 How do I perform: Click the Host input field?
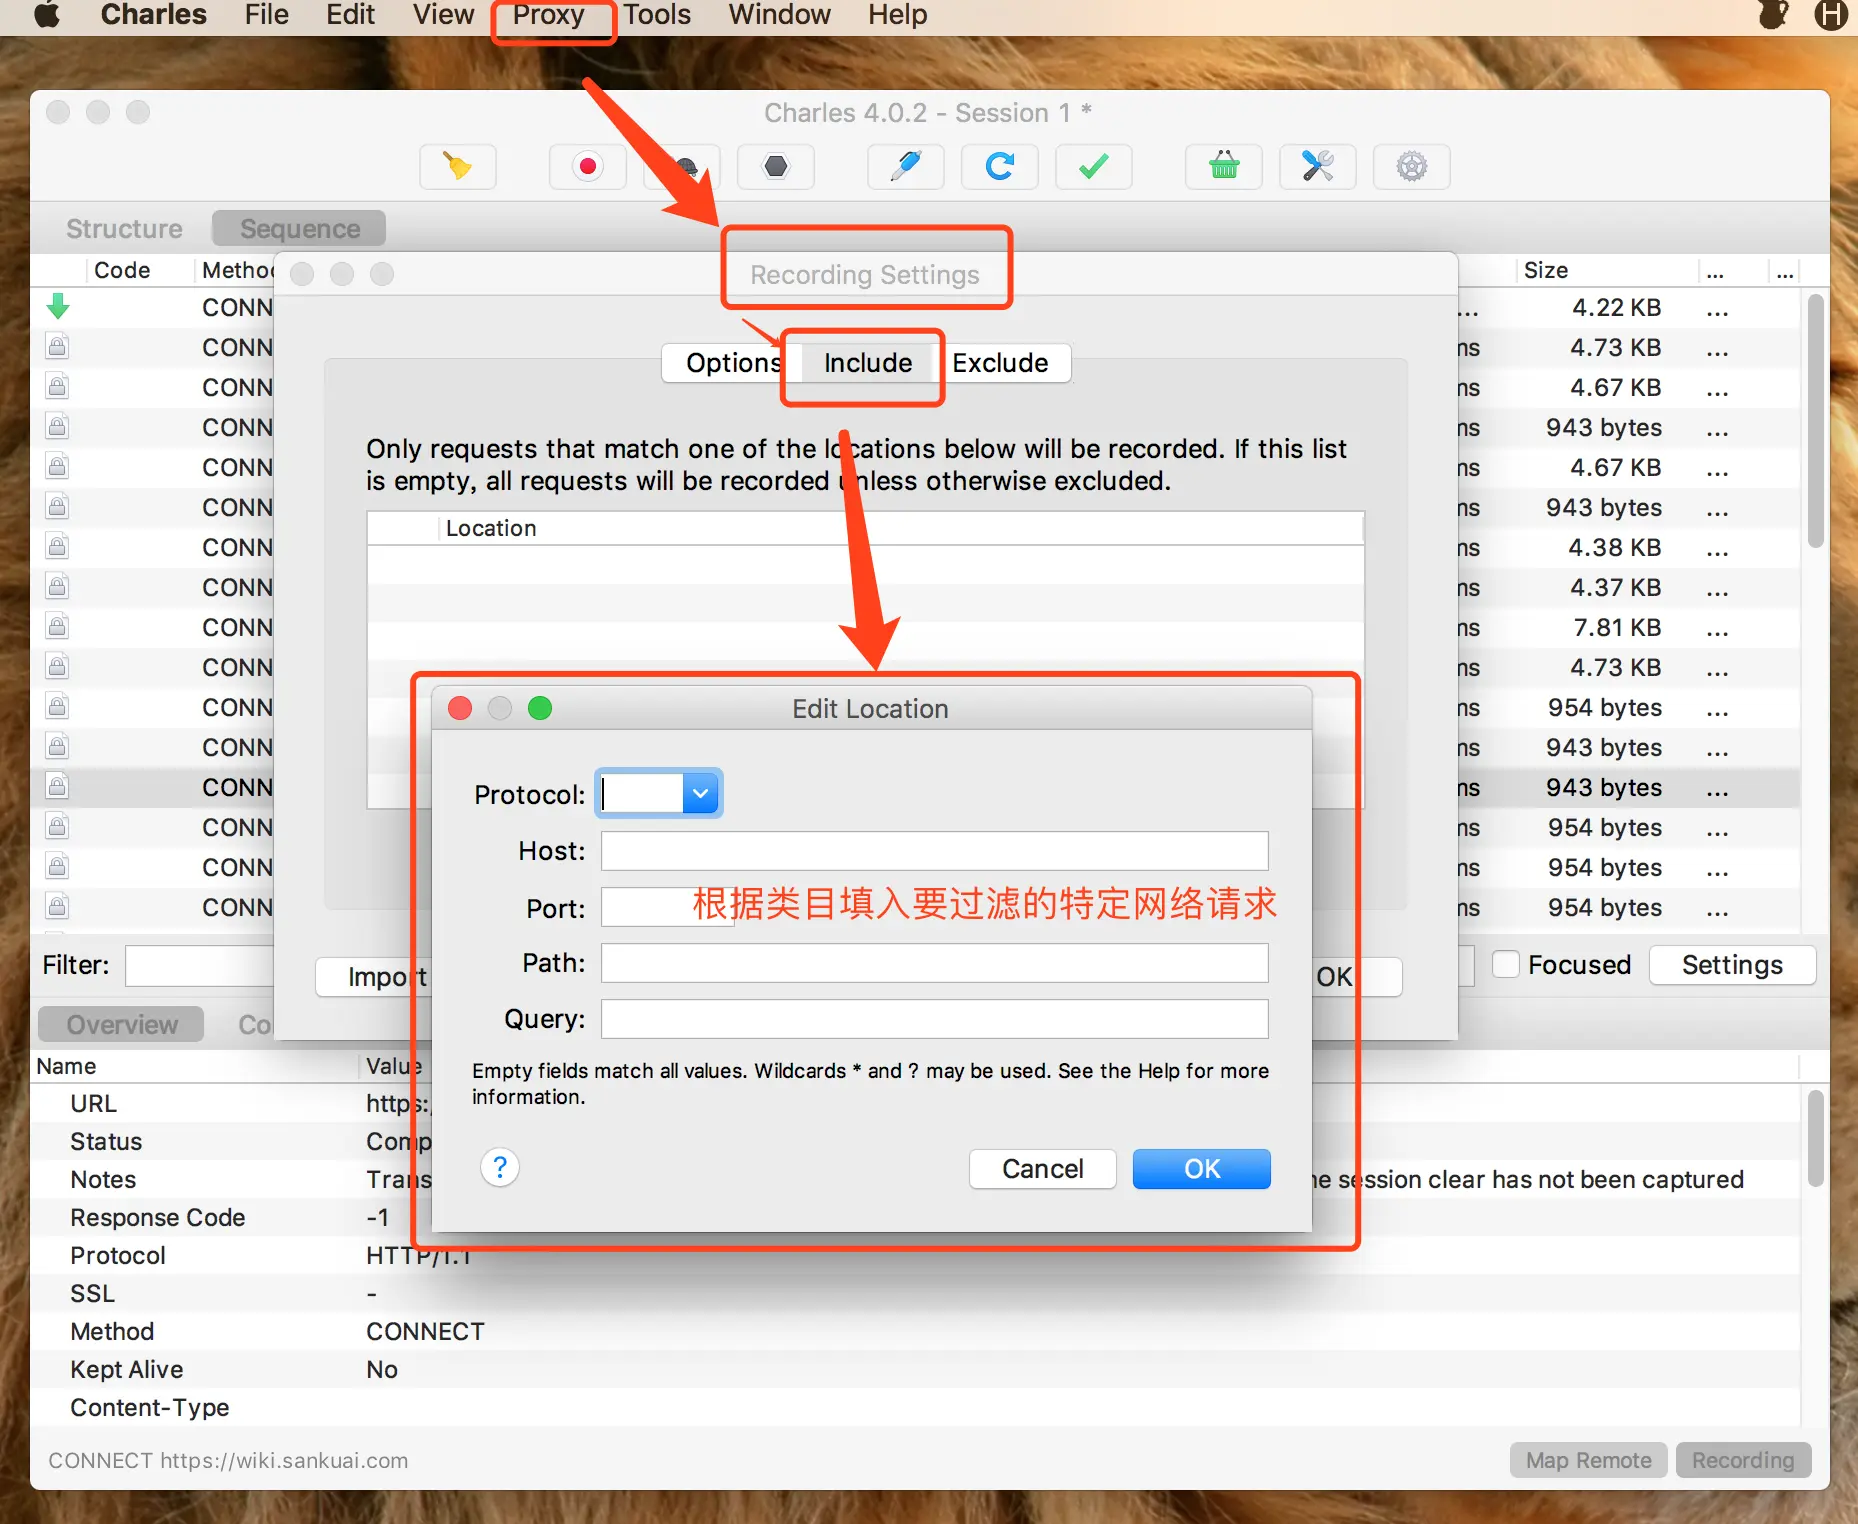935,851
